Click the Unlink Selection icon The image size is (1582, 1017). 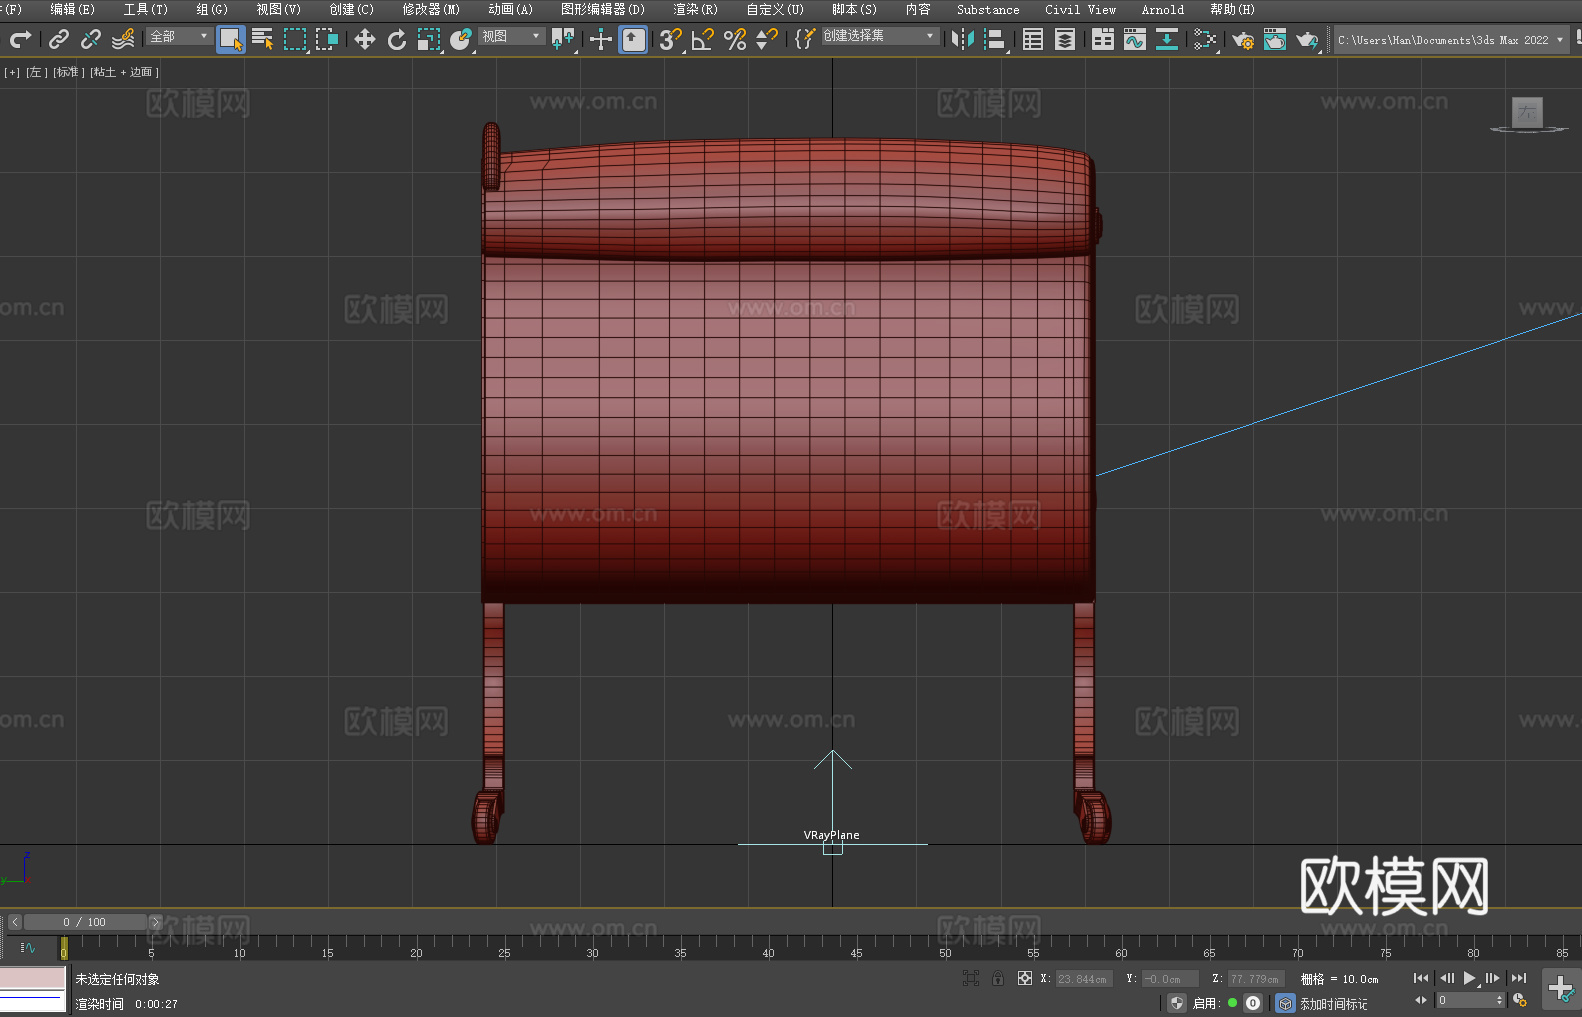(91, 39)
